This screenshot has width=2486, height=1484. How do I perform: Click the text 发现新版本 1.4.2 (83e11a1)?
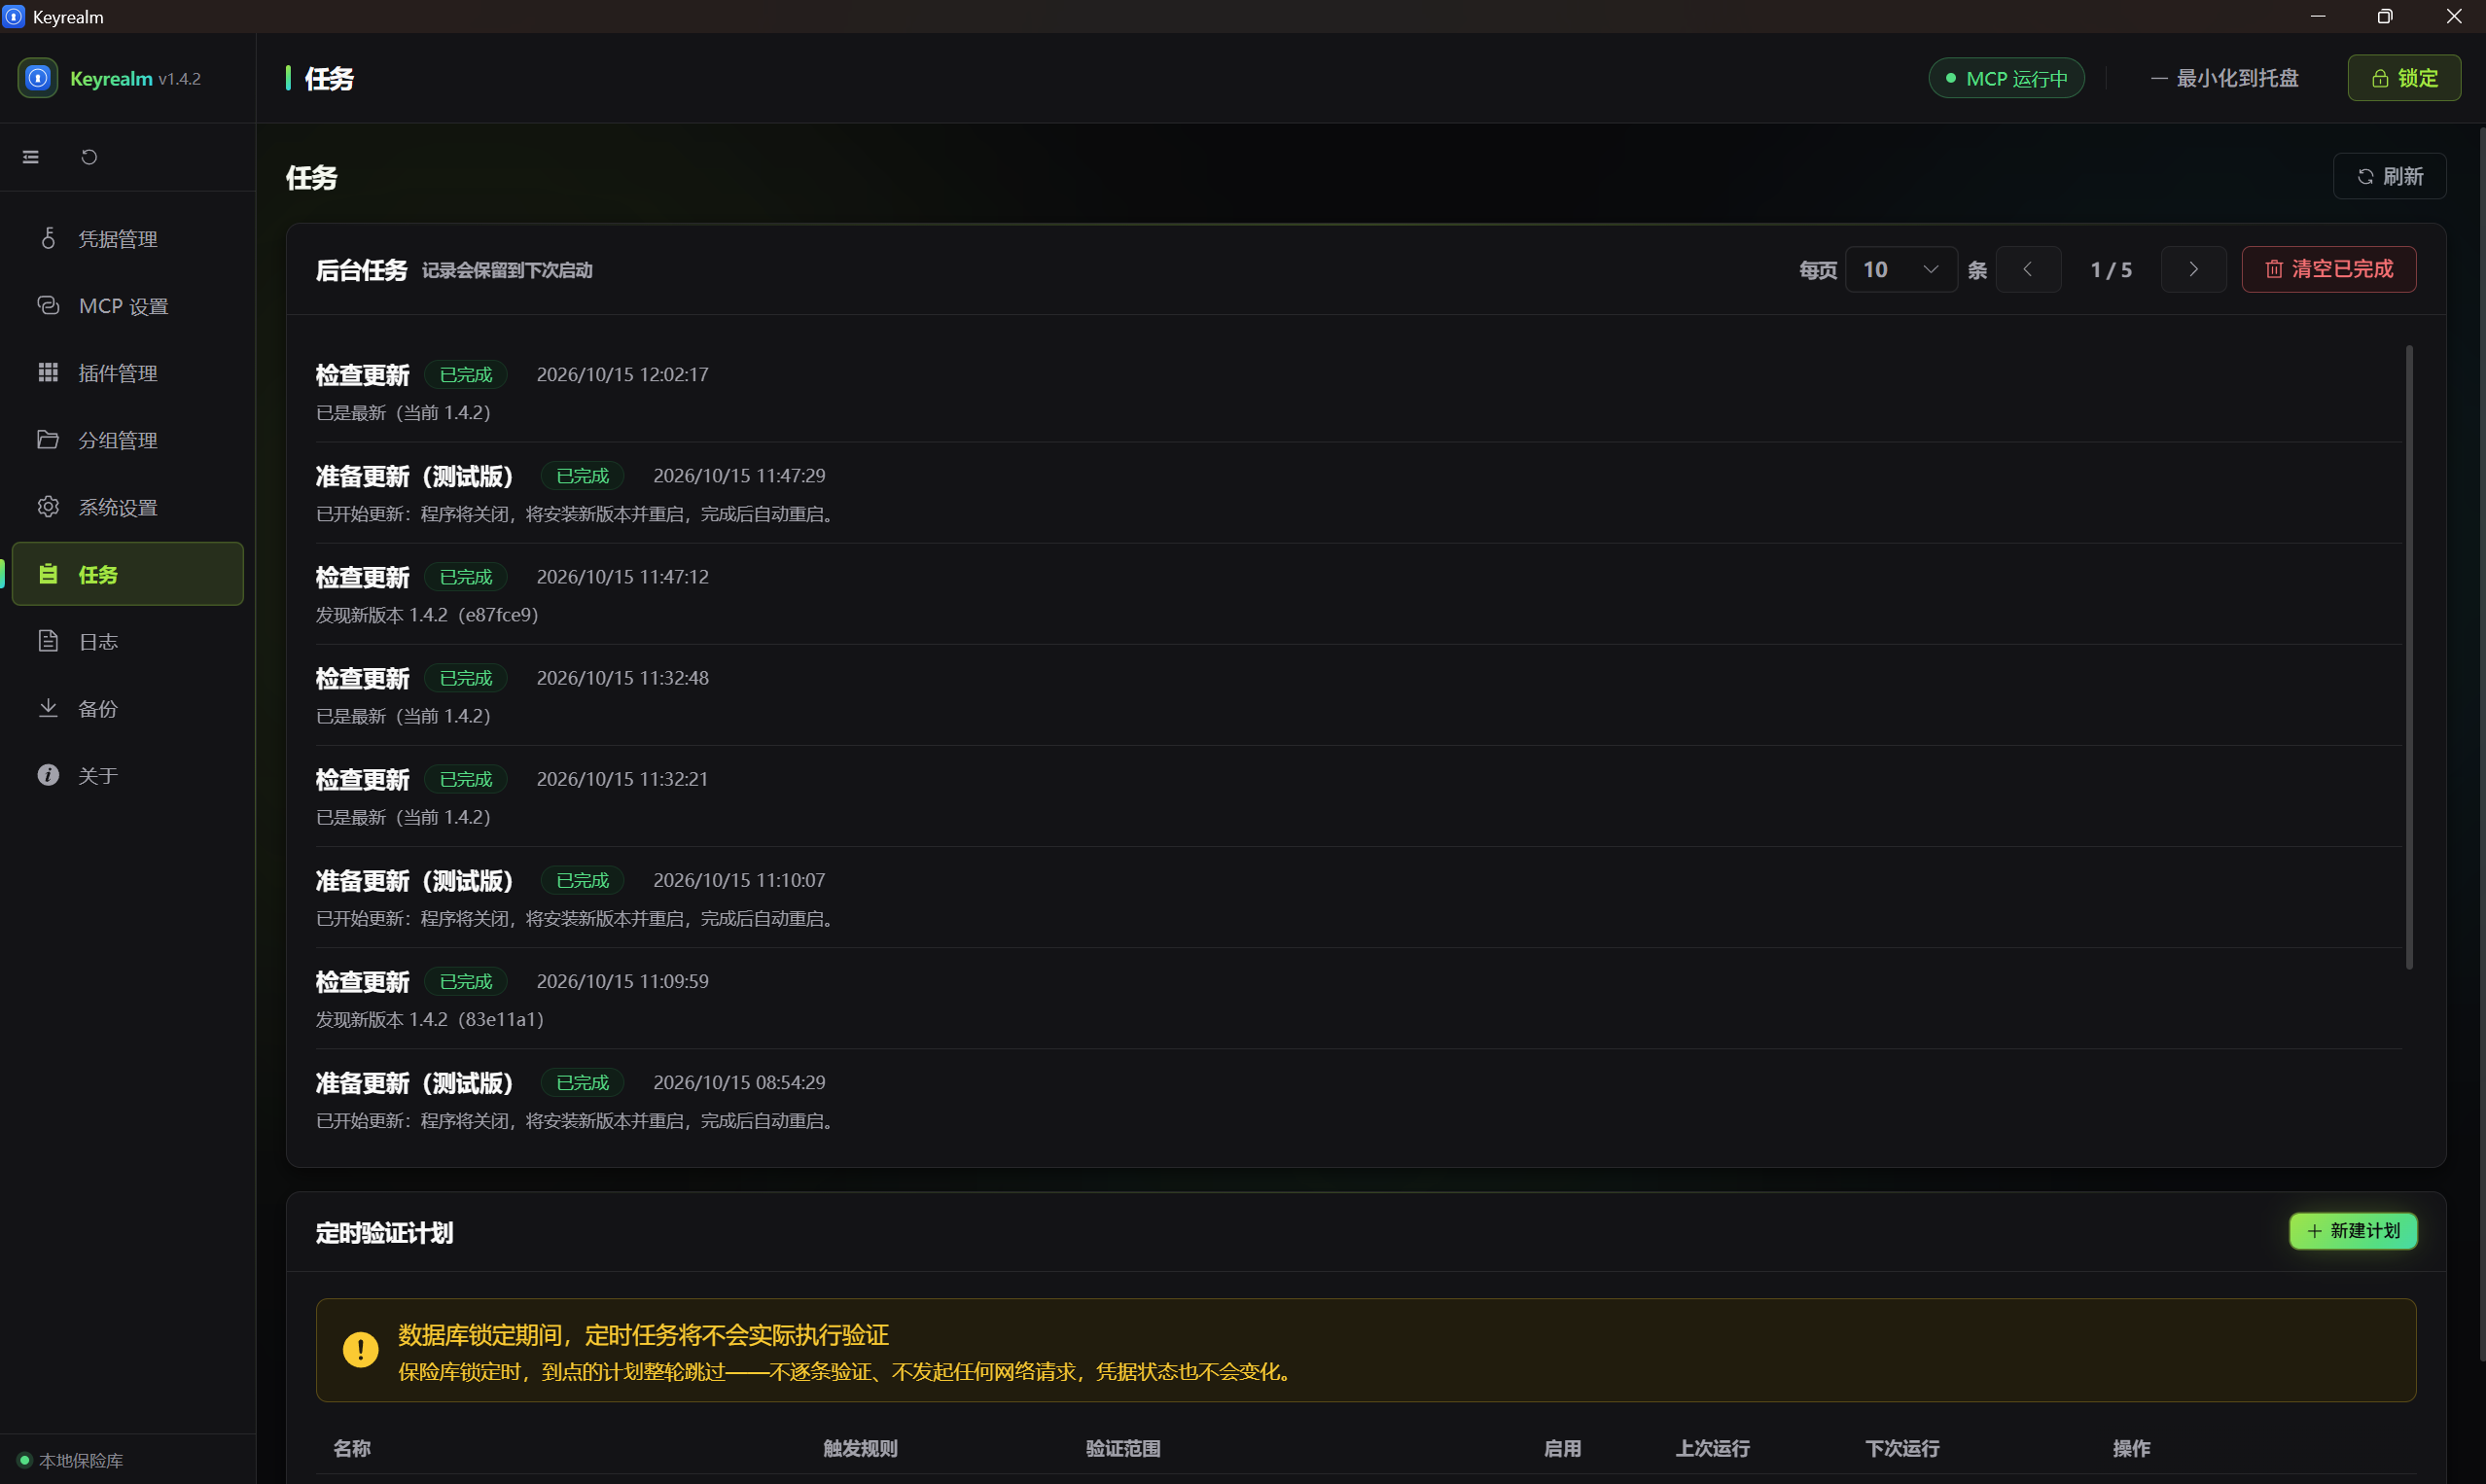(430, 1019)
